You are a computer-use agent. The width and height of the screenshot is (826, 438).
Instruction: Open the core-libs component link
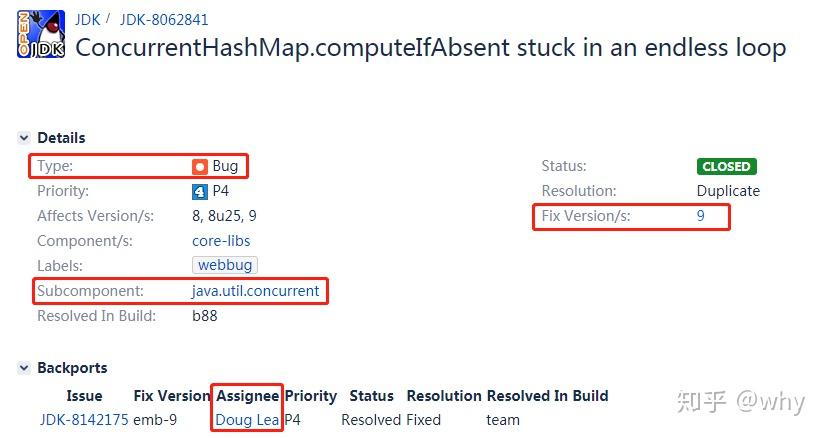tap(221, 241)
